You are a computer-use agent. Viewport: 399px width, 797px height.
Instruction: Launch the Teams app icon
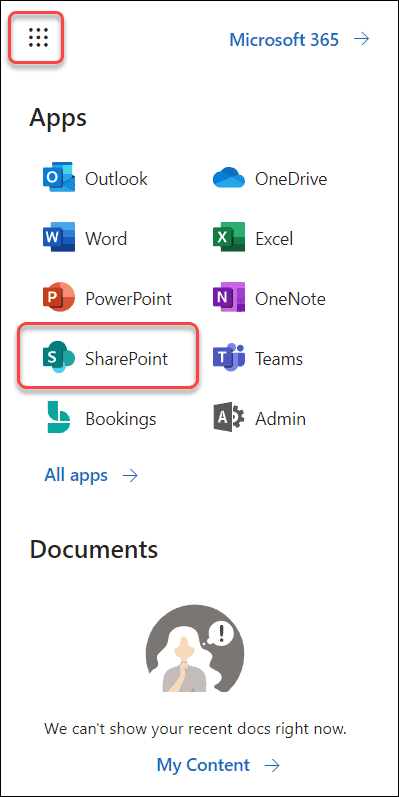(229, 358)
